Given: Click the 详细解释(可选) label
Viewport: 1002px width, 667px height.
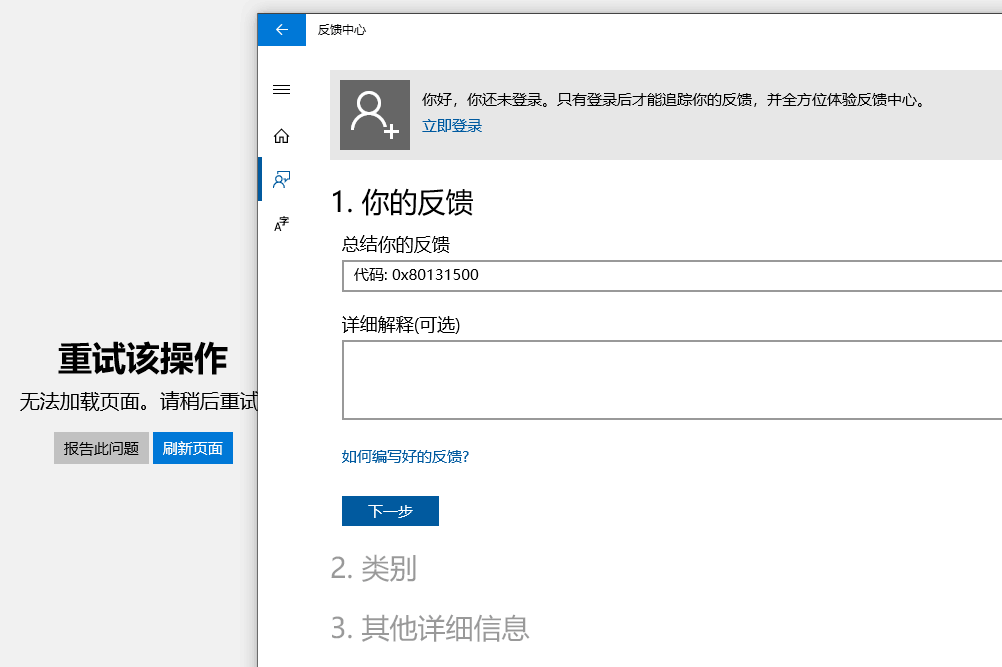Looking at the screenshot, I should [401, 325].
